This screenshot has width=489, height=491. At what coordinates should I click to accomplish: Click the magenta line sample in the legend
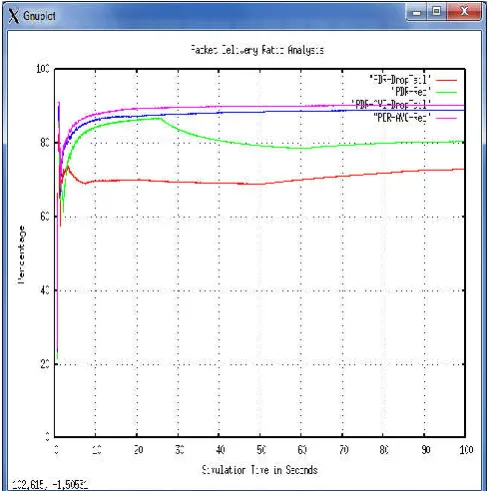pos(446,118)
